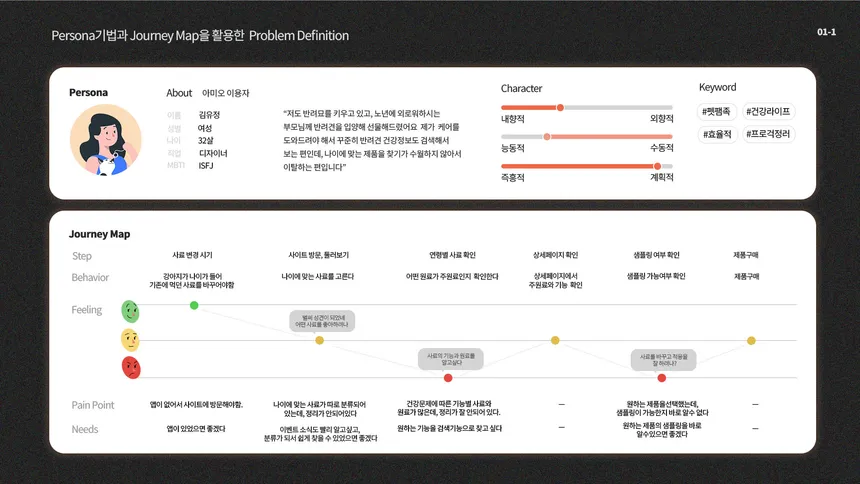
Task: Click the MBTI value ISFJ
Action: 206,165
